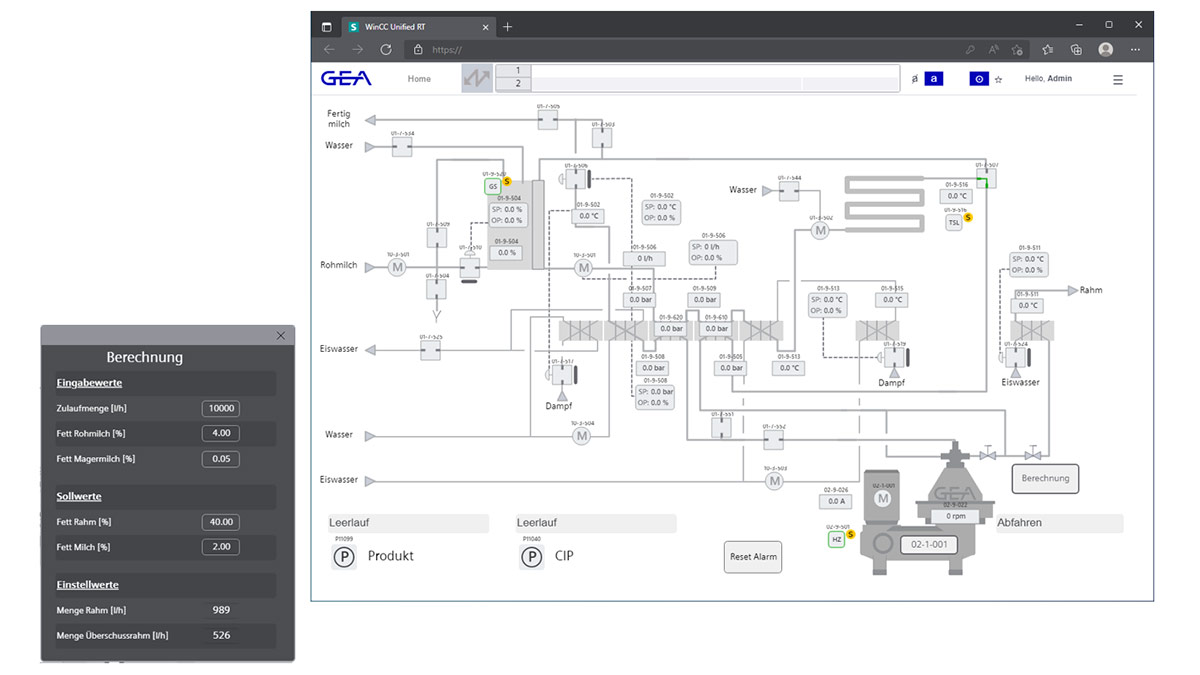Open the Produkt program P icon
This screenshot has width=1200, height=675.
pyautogui.click(x=343, y=557)
